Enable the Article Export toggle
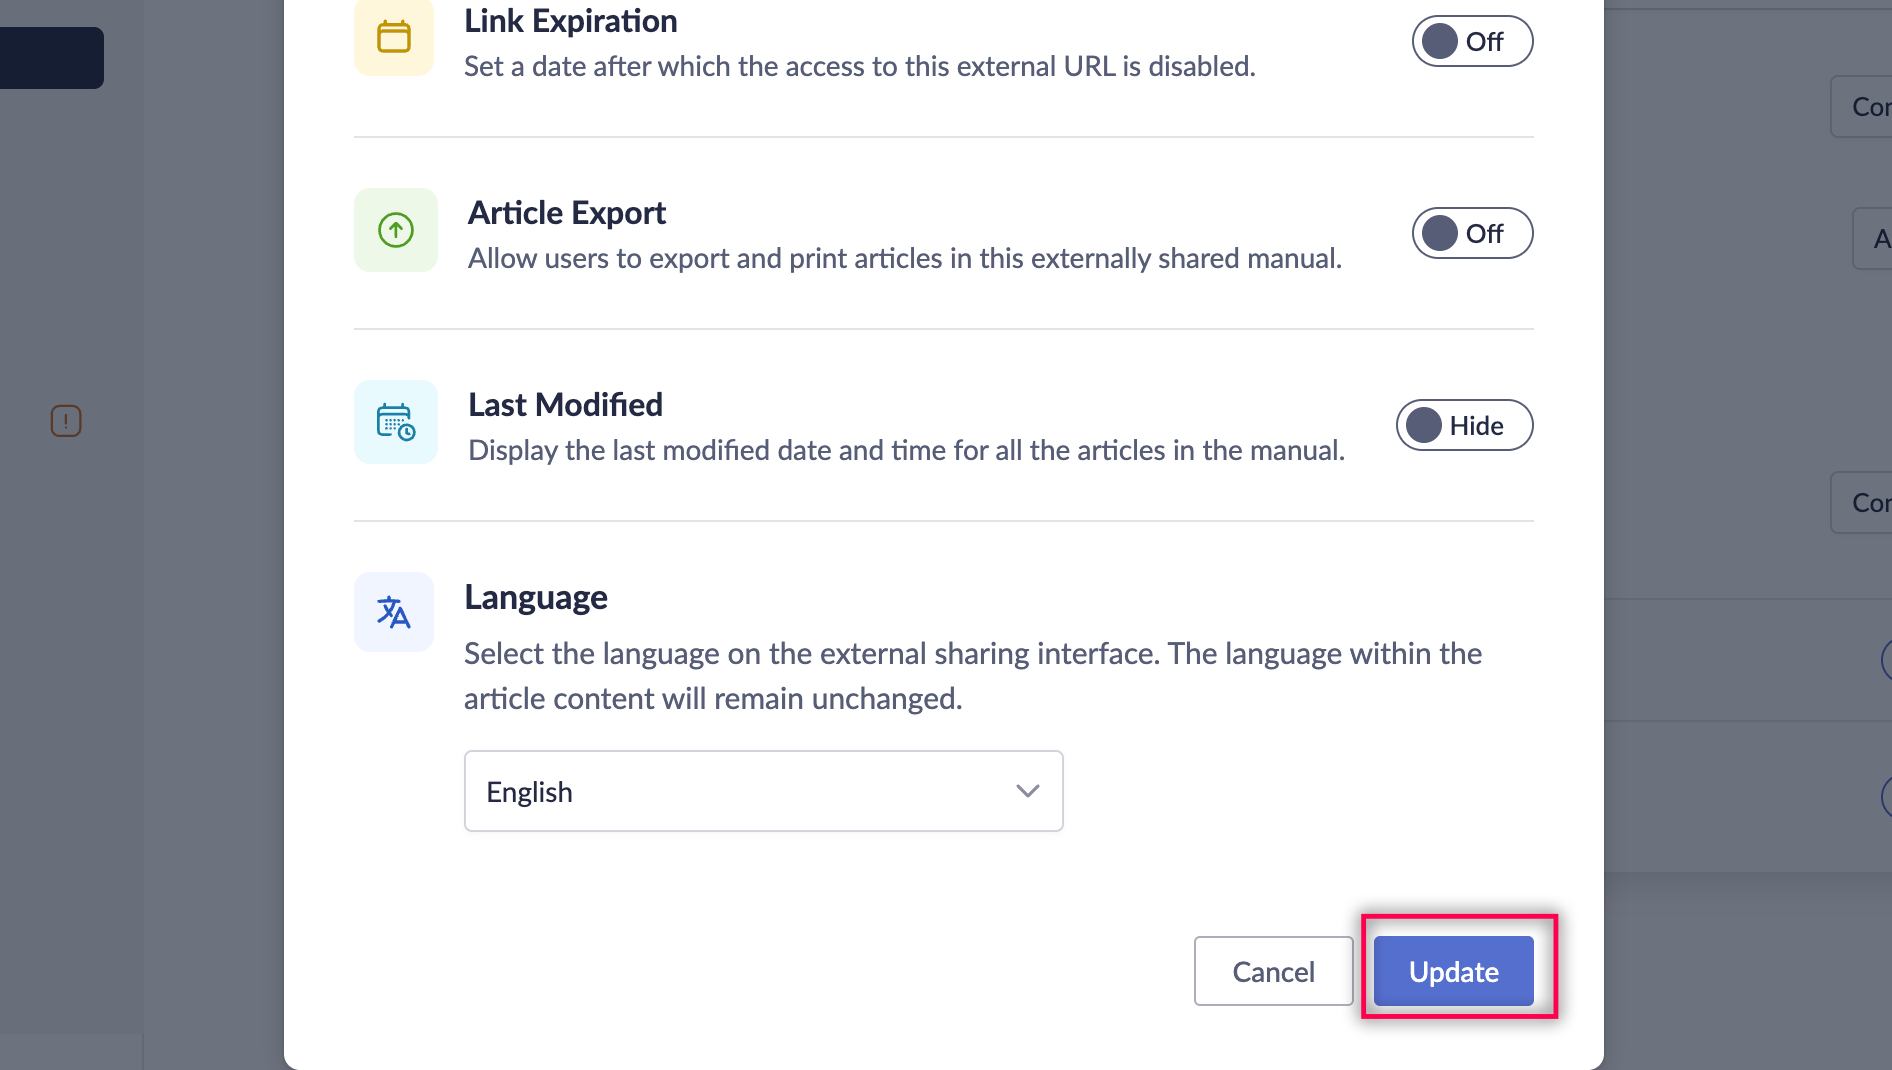This screenshot has height=1070, width=1892. pyautogui.click(x=1471, y=234)
